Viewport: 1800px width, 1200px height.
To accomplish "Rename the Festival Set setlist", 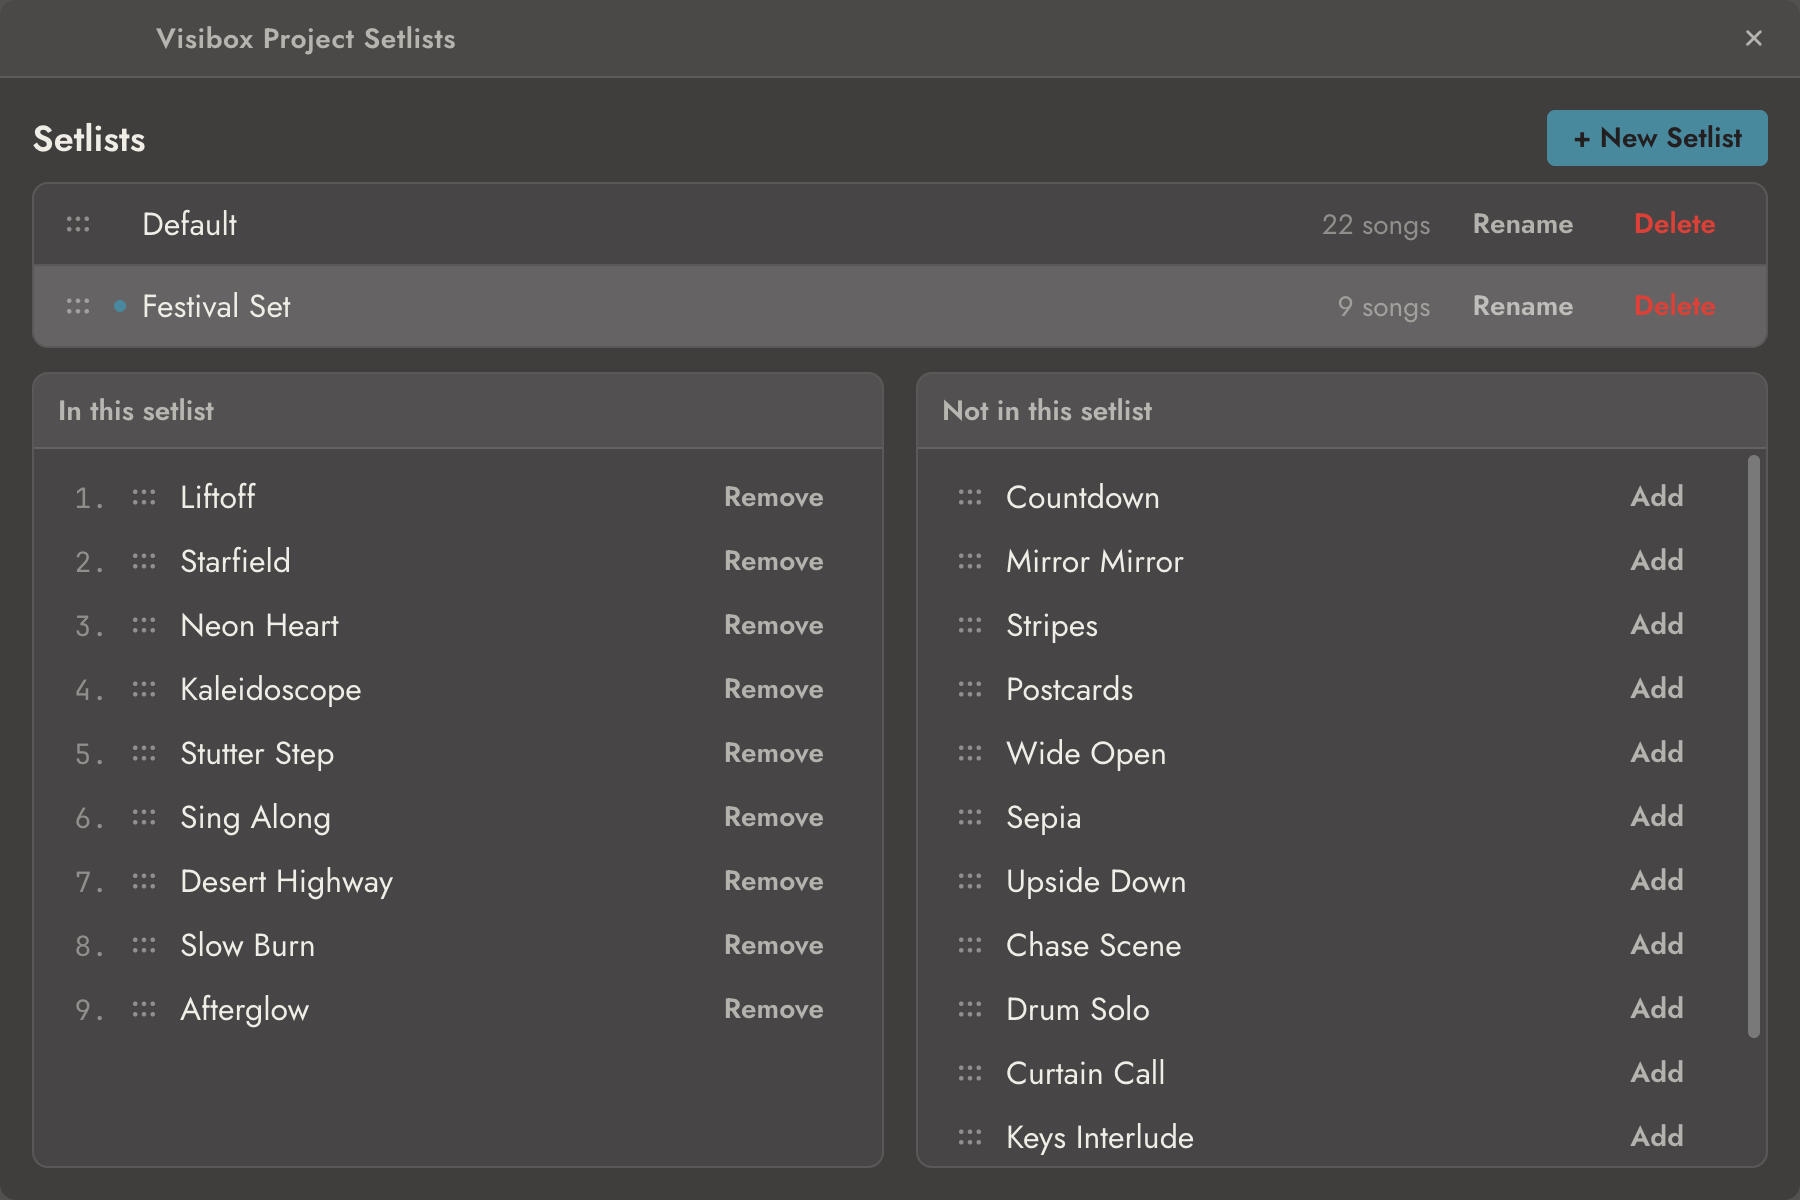I will tap(1523, 306).
